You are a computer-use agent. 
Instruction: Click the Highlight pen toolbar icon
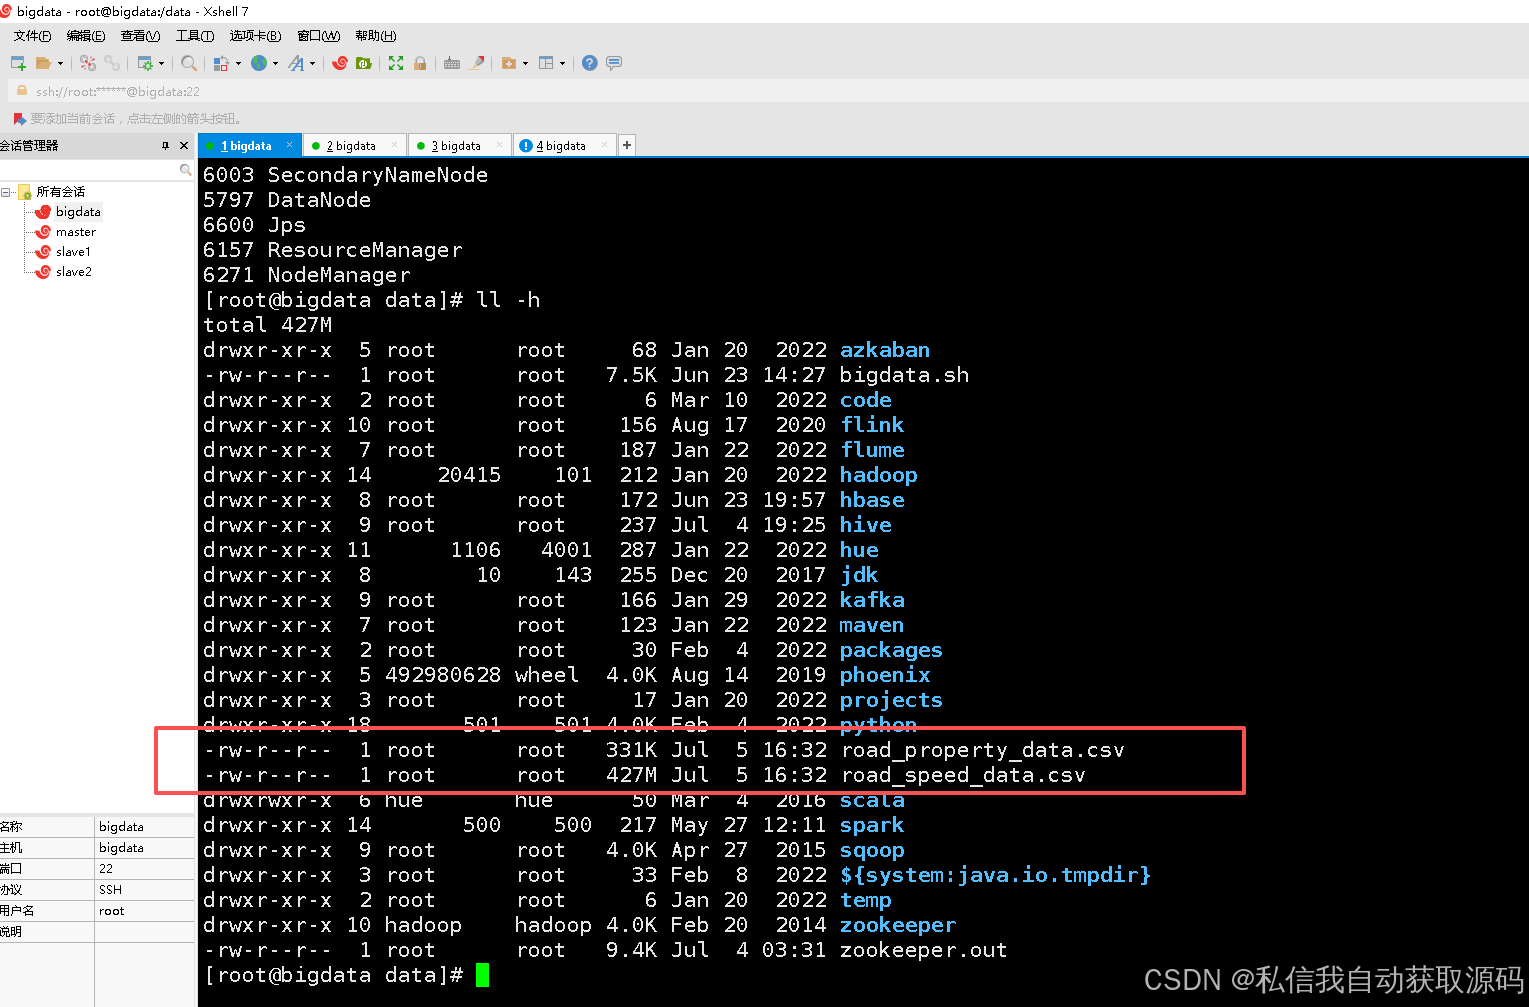(x=477, y=63)
